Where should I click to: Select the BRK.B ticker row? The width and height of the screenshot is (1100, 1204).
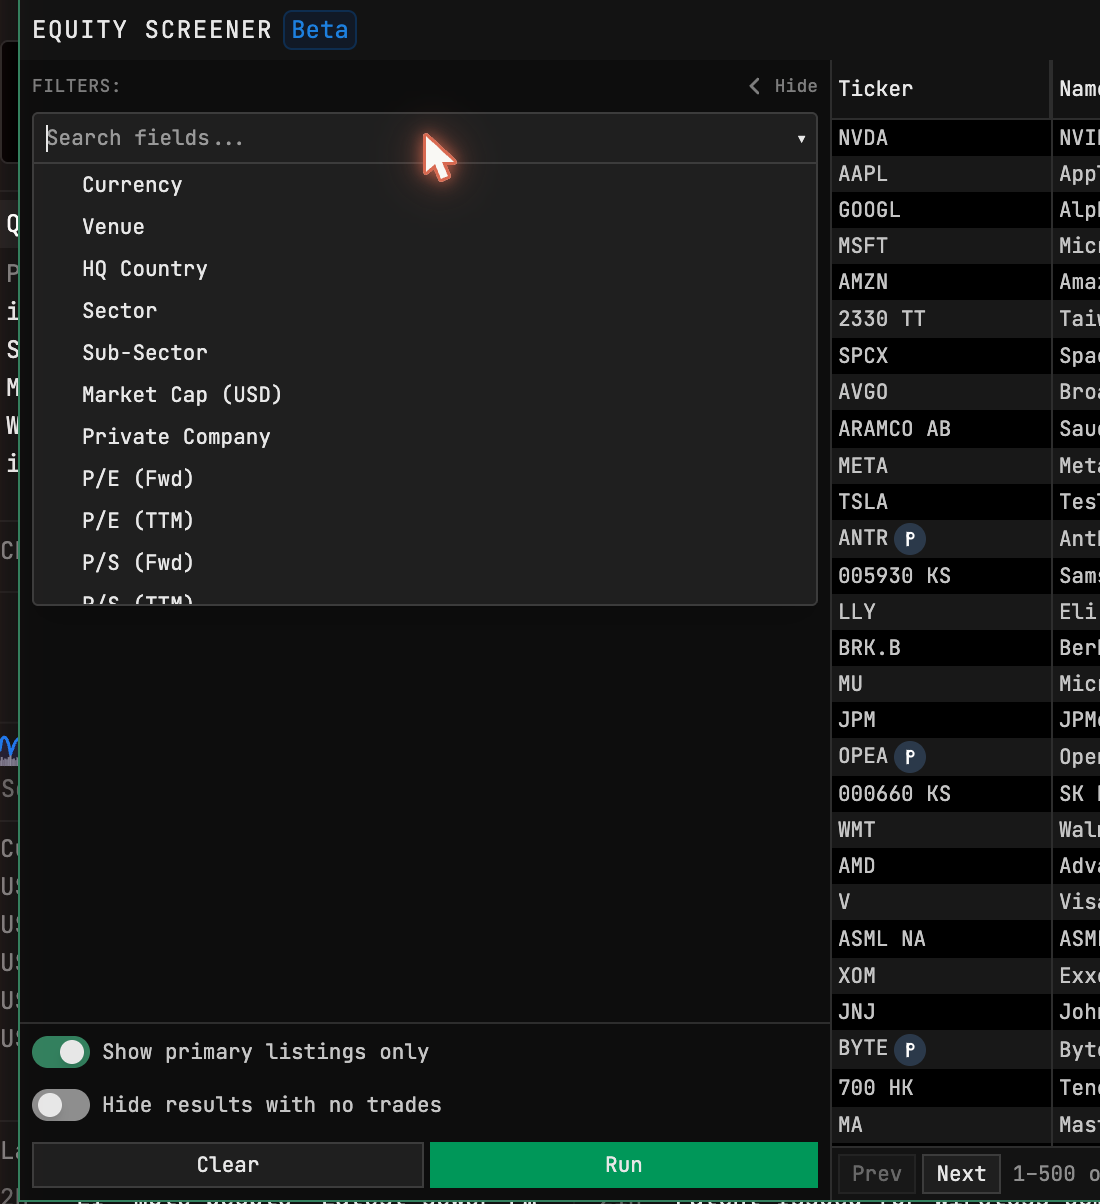tap(941, 648)
